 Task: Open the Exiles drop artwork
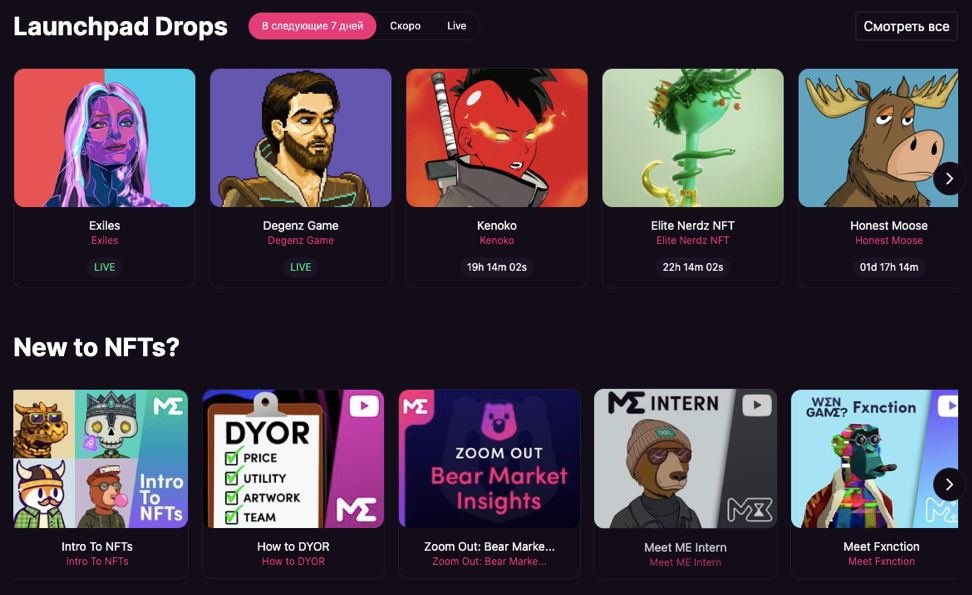click(x=105, y=138)
